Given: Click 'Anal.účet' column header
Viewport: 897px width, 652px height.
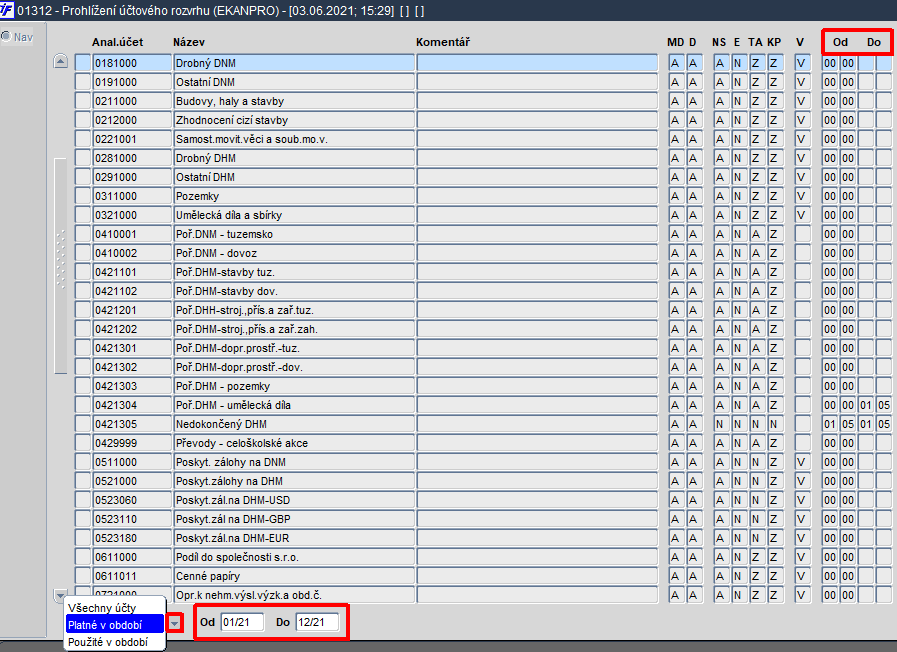Looking at the screenshot, I should point(117,42).
